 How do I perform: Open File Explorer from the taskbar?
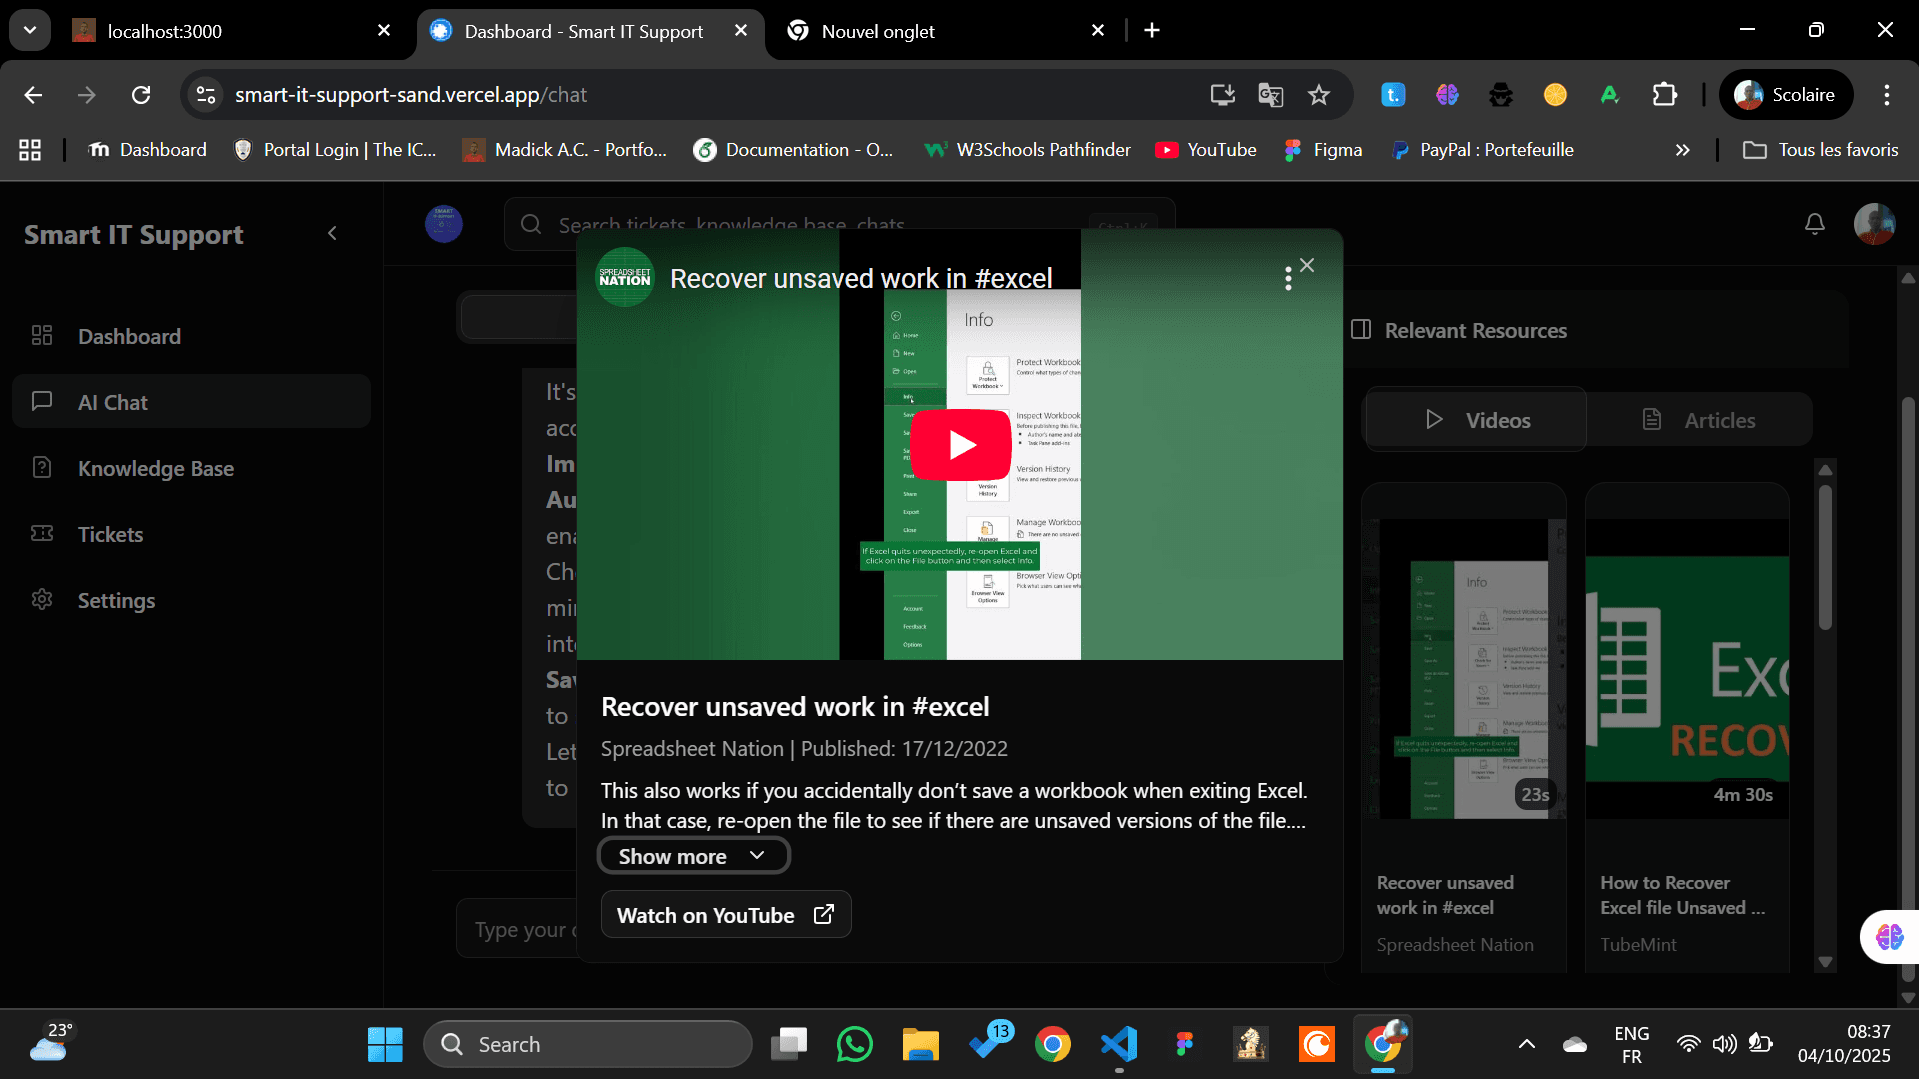coord(921,1044)
